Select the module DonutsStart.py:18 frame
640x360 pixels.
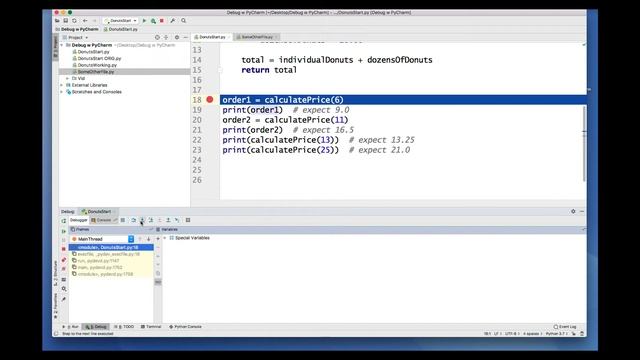pos(111,247)
